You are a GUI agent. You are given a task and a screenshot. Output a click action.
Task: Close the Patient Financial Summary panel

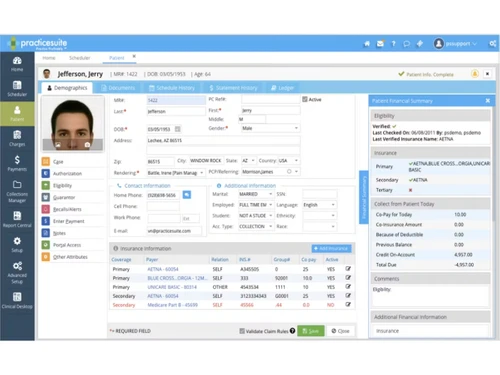point(488,101)
